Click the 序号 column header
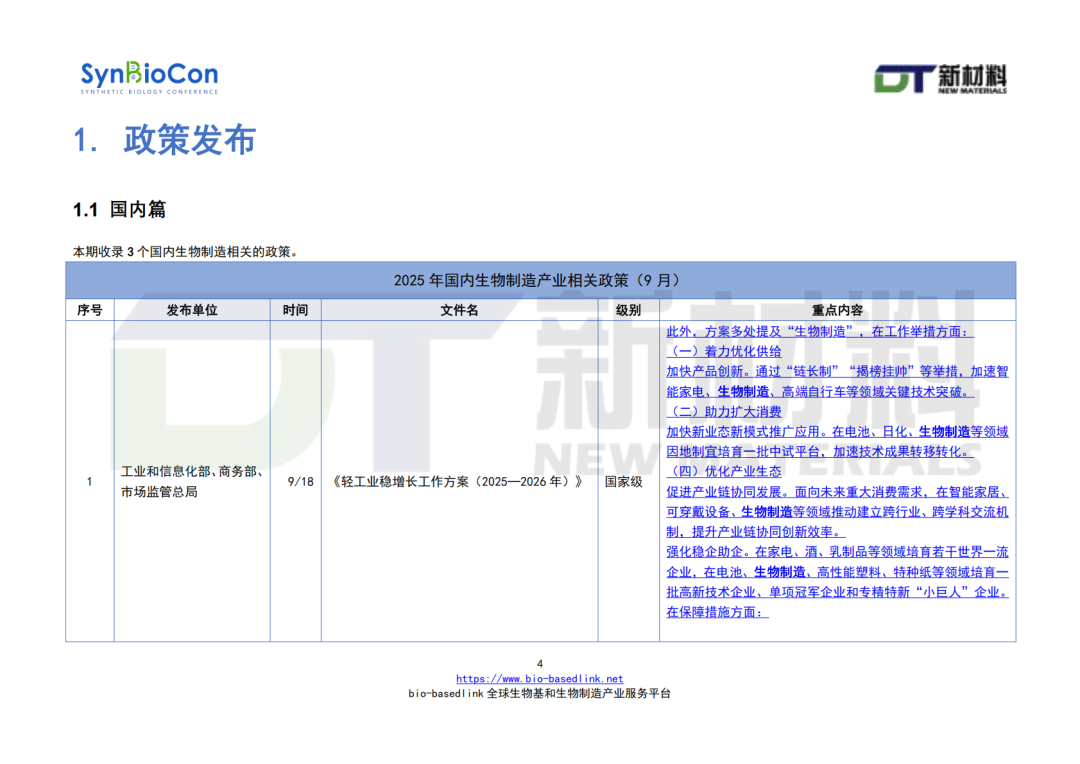 click(x=90, y=310)
